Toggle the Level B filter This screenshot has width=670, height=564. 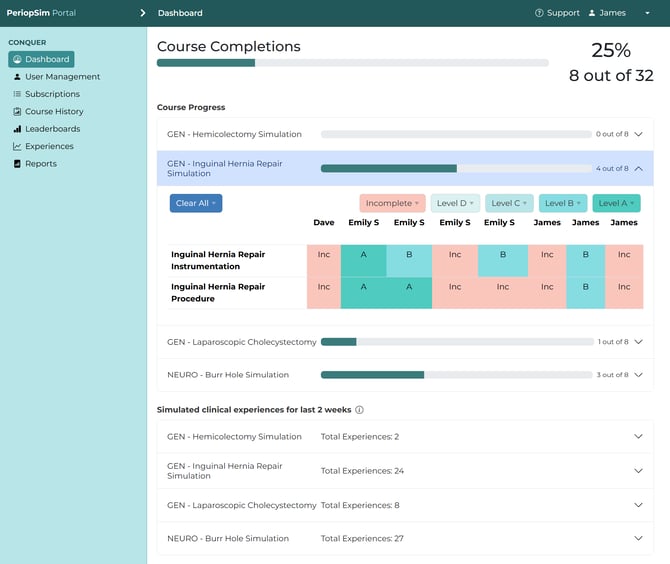pyautogui.click(x=563, y=203)
